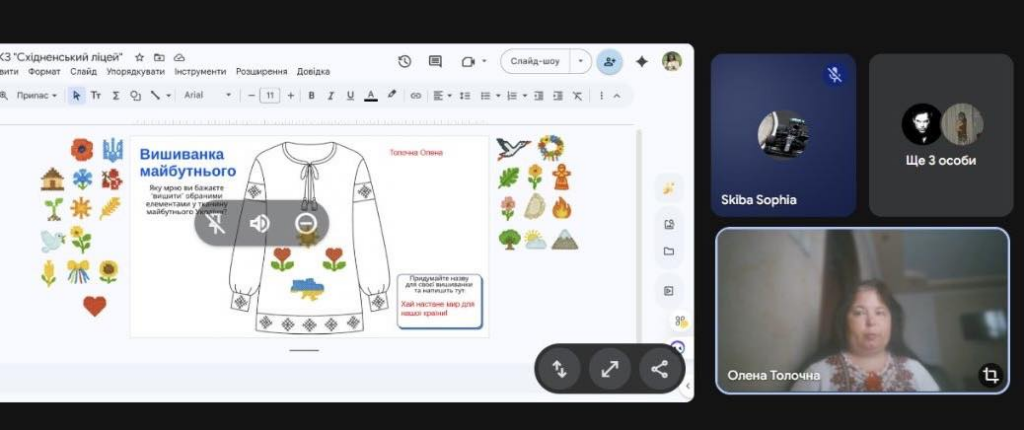Start the Слайд-шоу presentation
The image size is (1024, 430).
pyautogui.click(x=535, y=61)
